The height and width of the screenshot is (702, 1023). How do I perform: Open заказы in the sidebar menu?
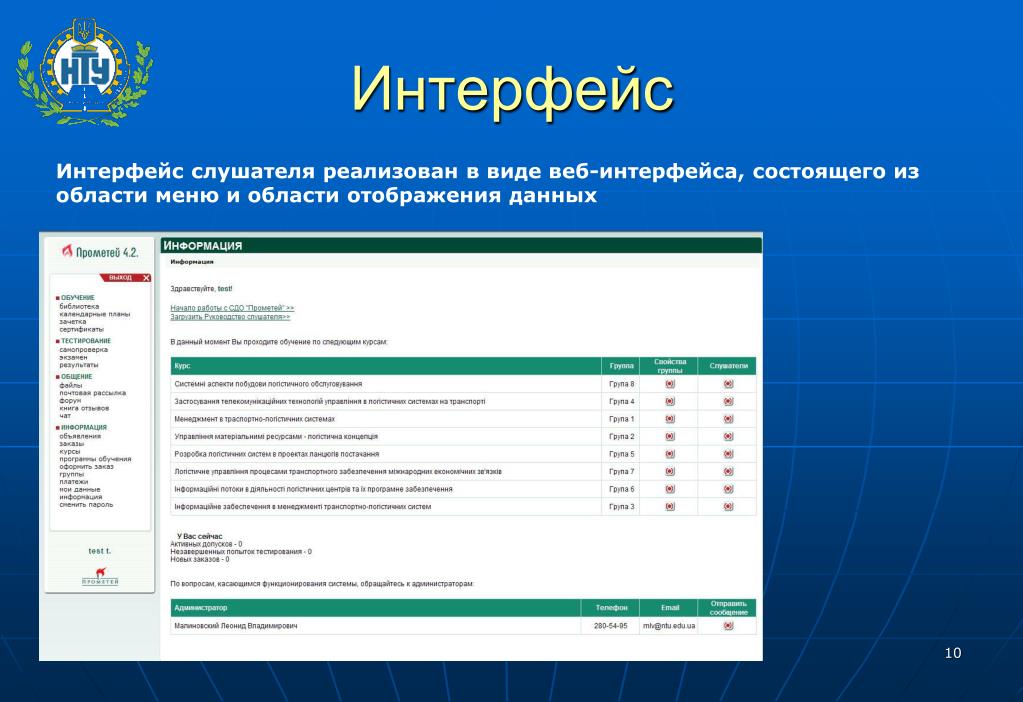pyautogui.click(x=71, y=444)
